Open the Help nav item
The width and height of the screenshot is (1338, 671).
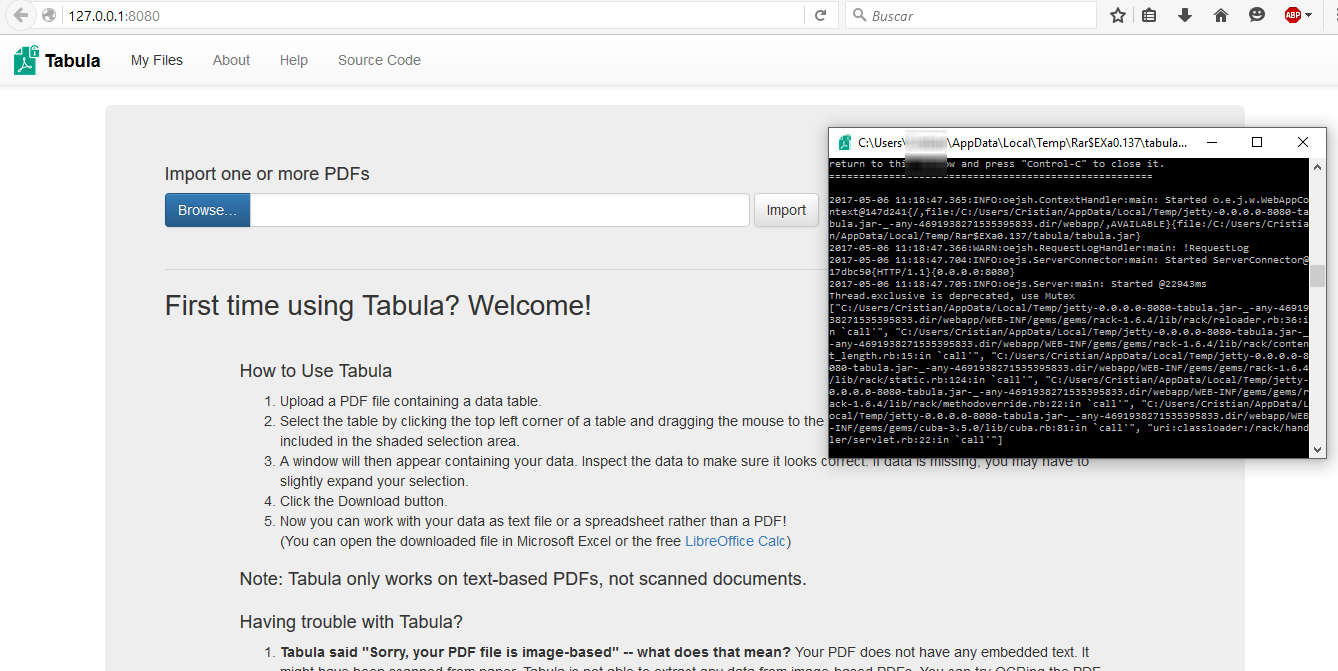[294, 60]
